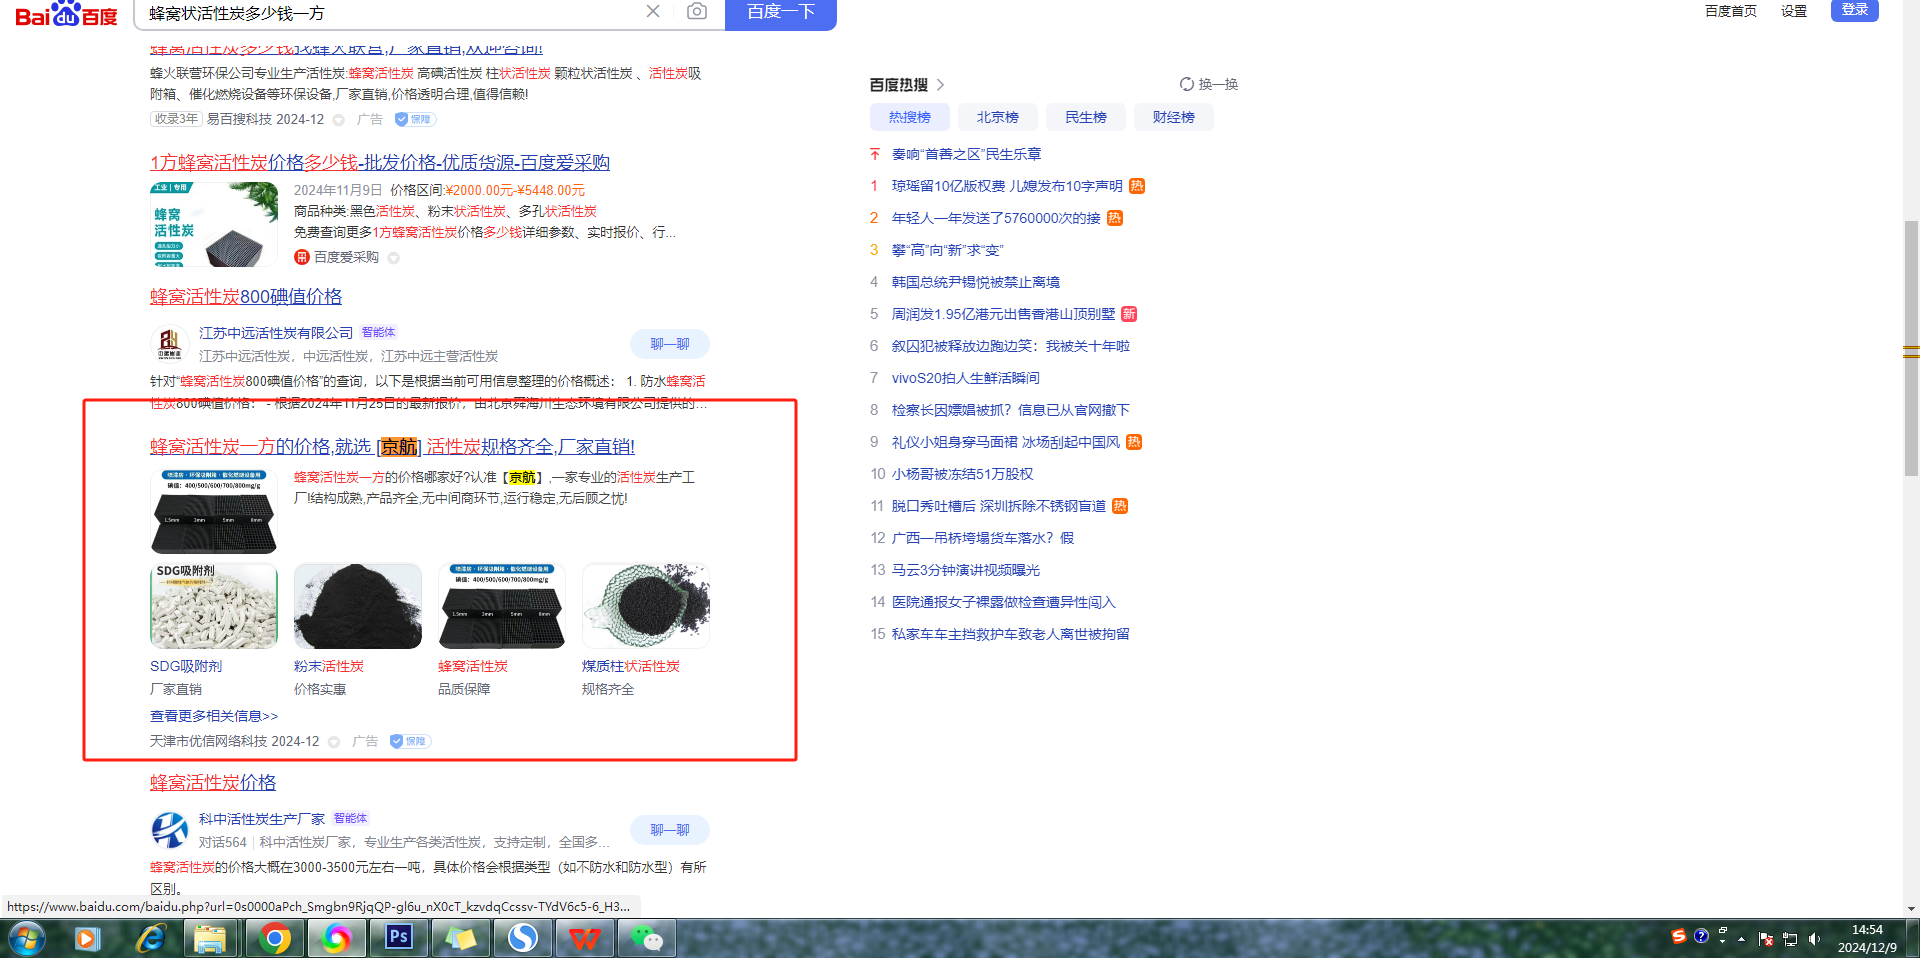
Task: Open File Explorer from taskbar
Action: (x=211, y=938)
